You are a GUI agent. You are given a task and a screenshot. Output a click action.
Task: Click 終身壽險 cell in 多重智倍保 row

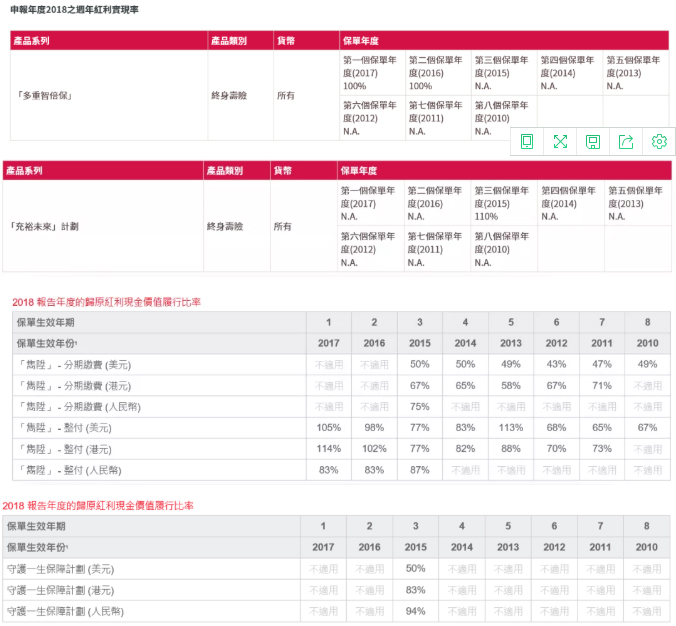pyautogui.click(x=241, y=95)
